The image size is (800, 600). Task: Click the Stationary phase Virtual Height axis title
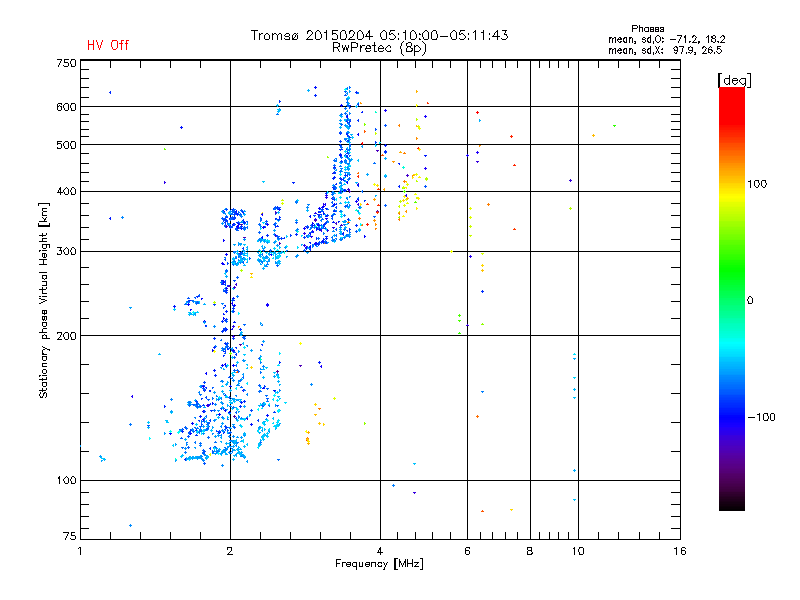(x=44, y=301)
